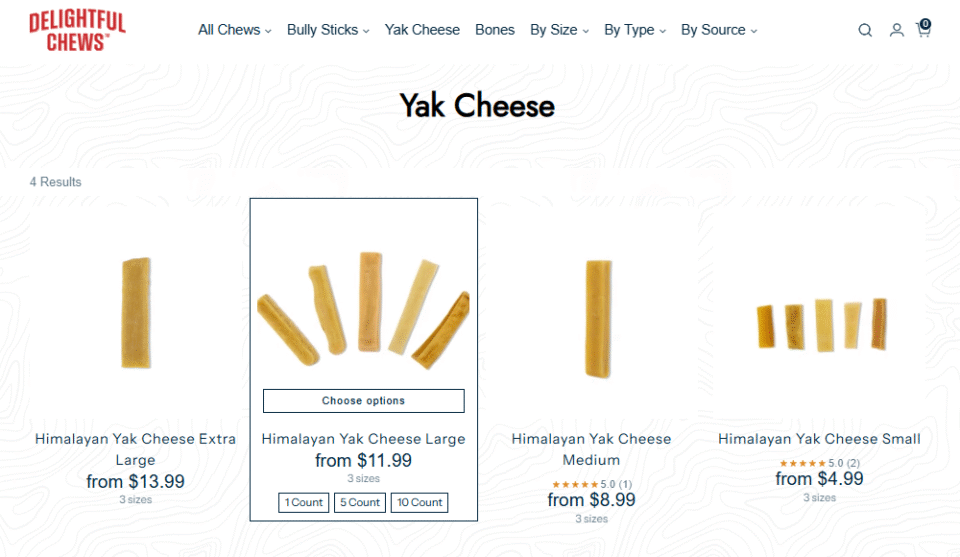Expand the By Type dropdown menu
The width and height of the screenshot is (960, 557).
(635, 30)
